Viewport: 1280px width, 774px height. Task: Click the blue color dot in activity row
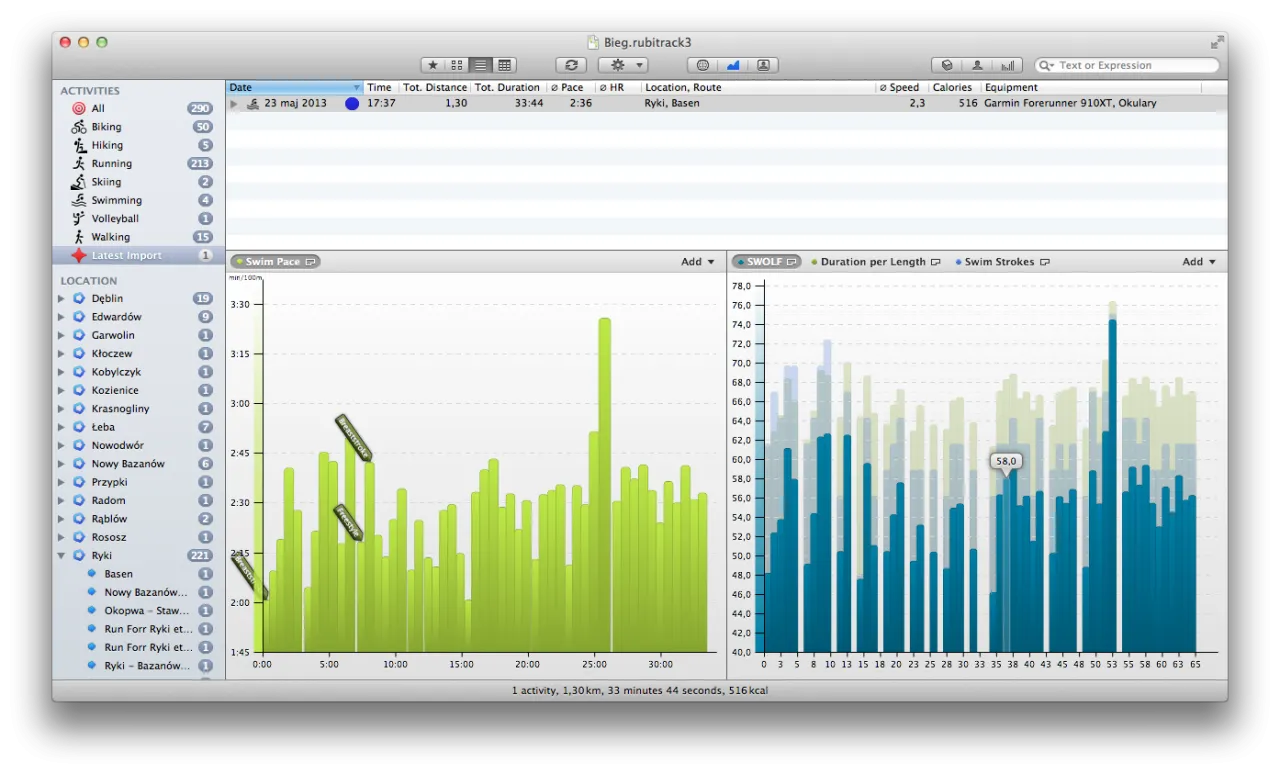click(x=352, y=103)
